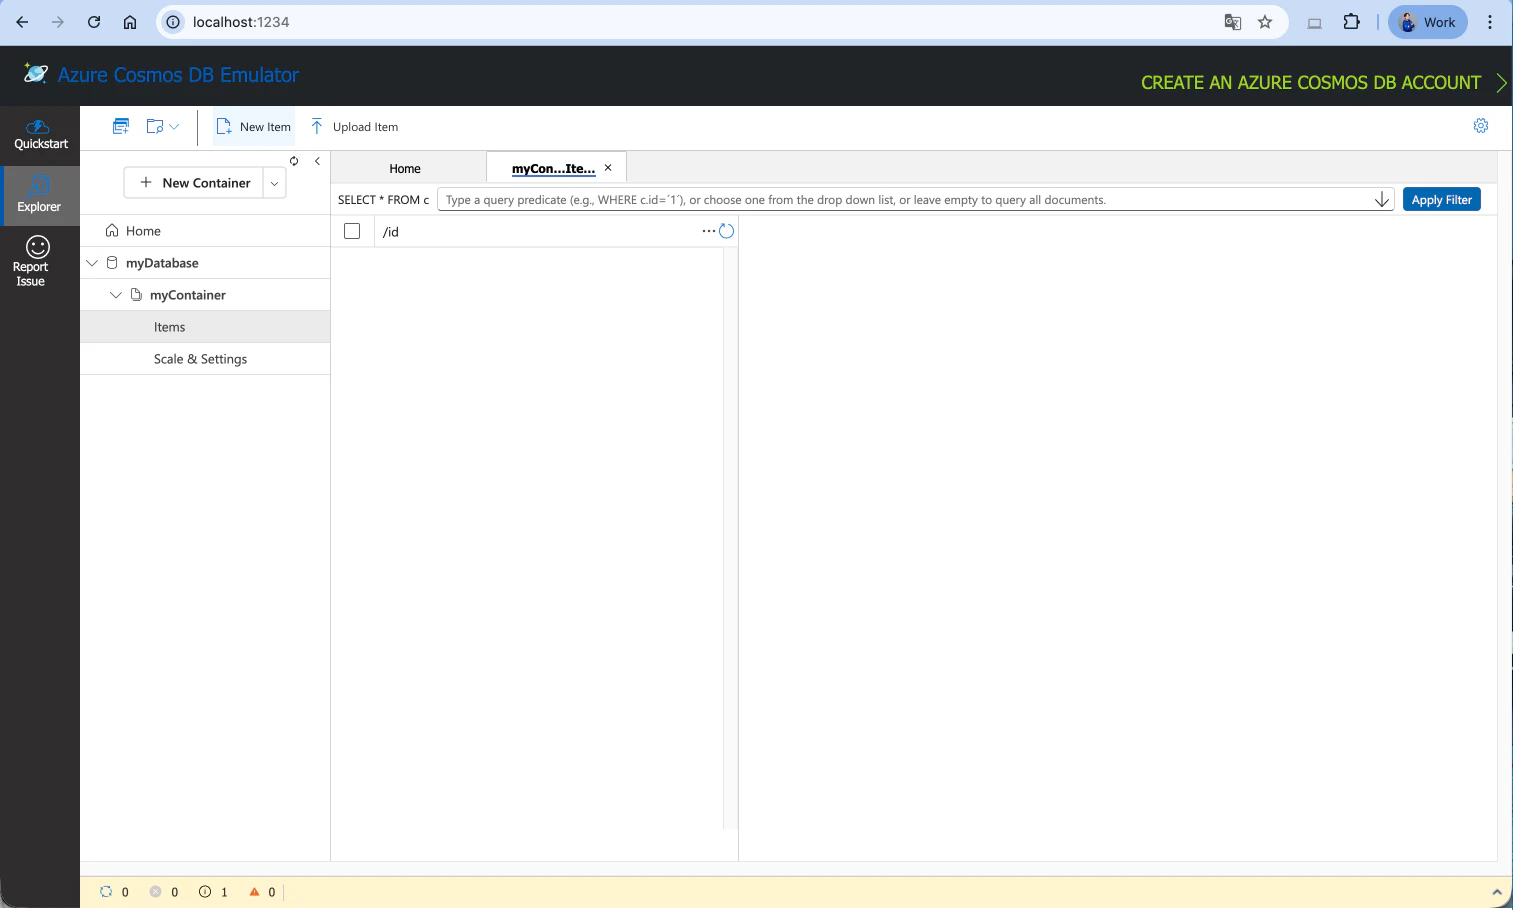
Task: Open the browser three-dot menu
Action: point(1490,22)
